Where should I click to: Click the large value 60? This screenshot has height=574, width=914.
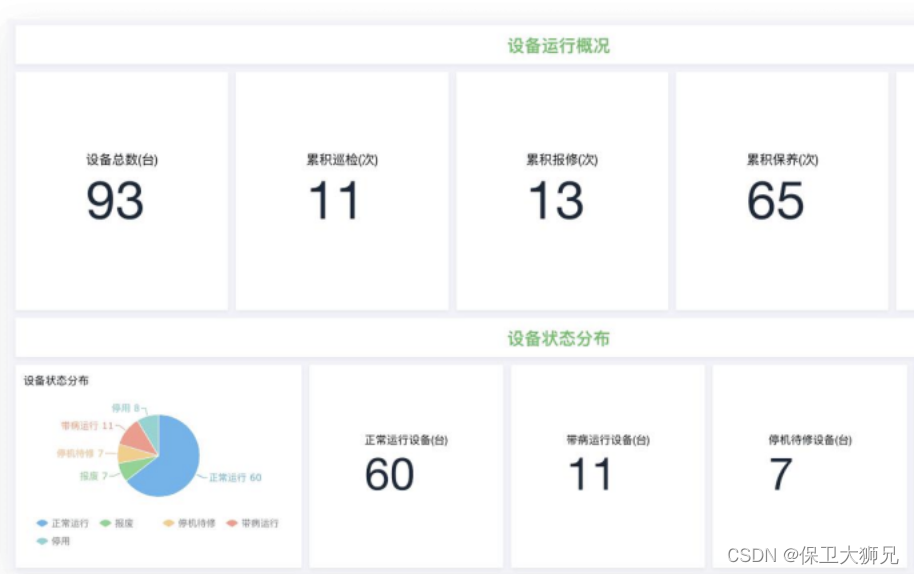389,474
